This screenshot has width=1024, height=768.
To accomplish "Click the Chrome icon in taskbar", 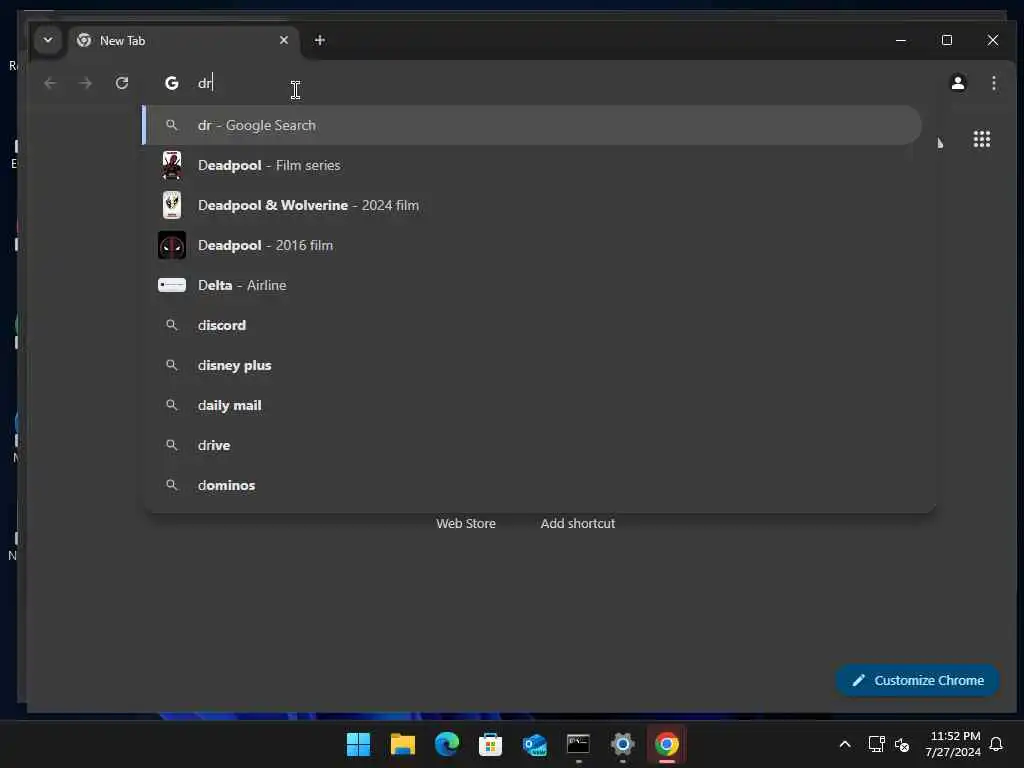I will [667, 744].
